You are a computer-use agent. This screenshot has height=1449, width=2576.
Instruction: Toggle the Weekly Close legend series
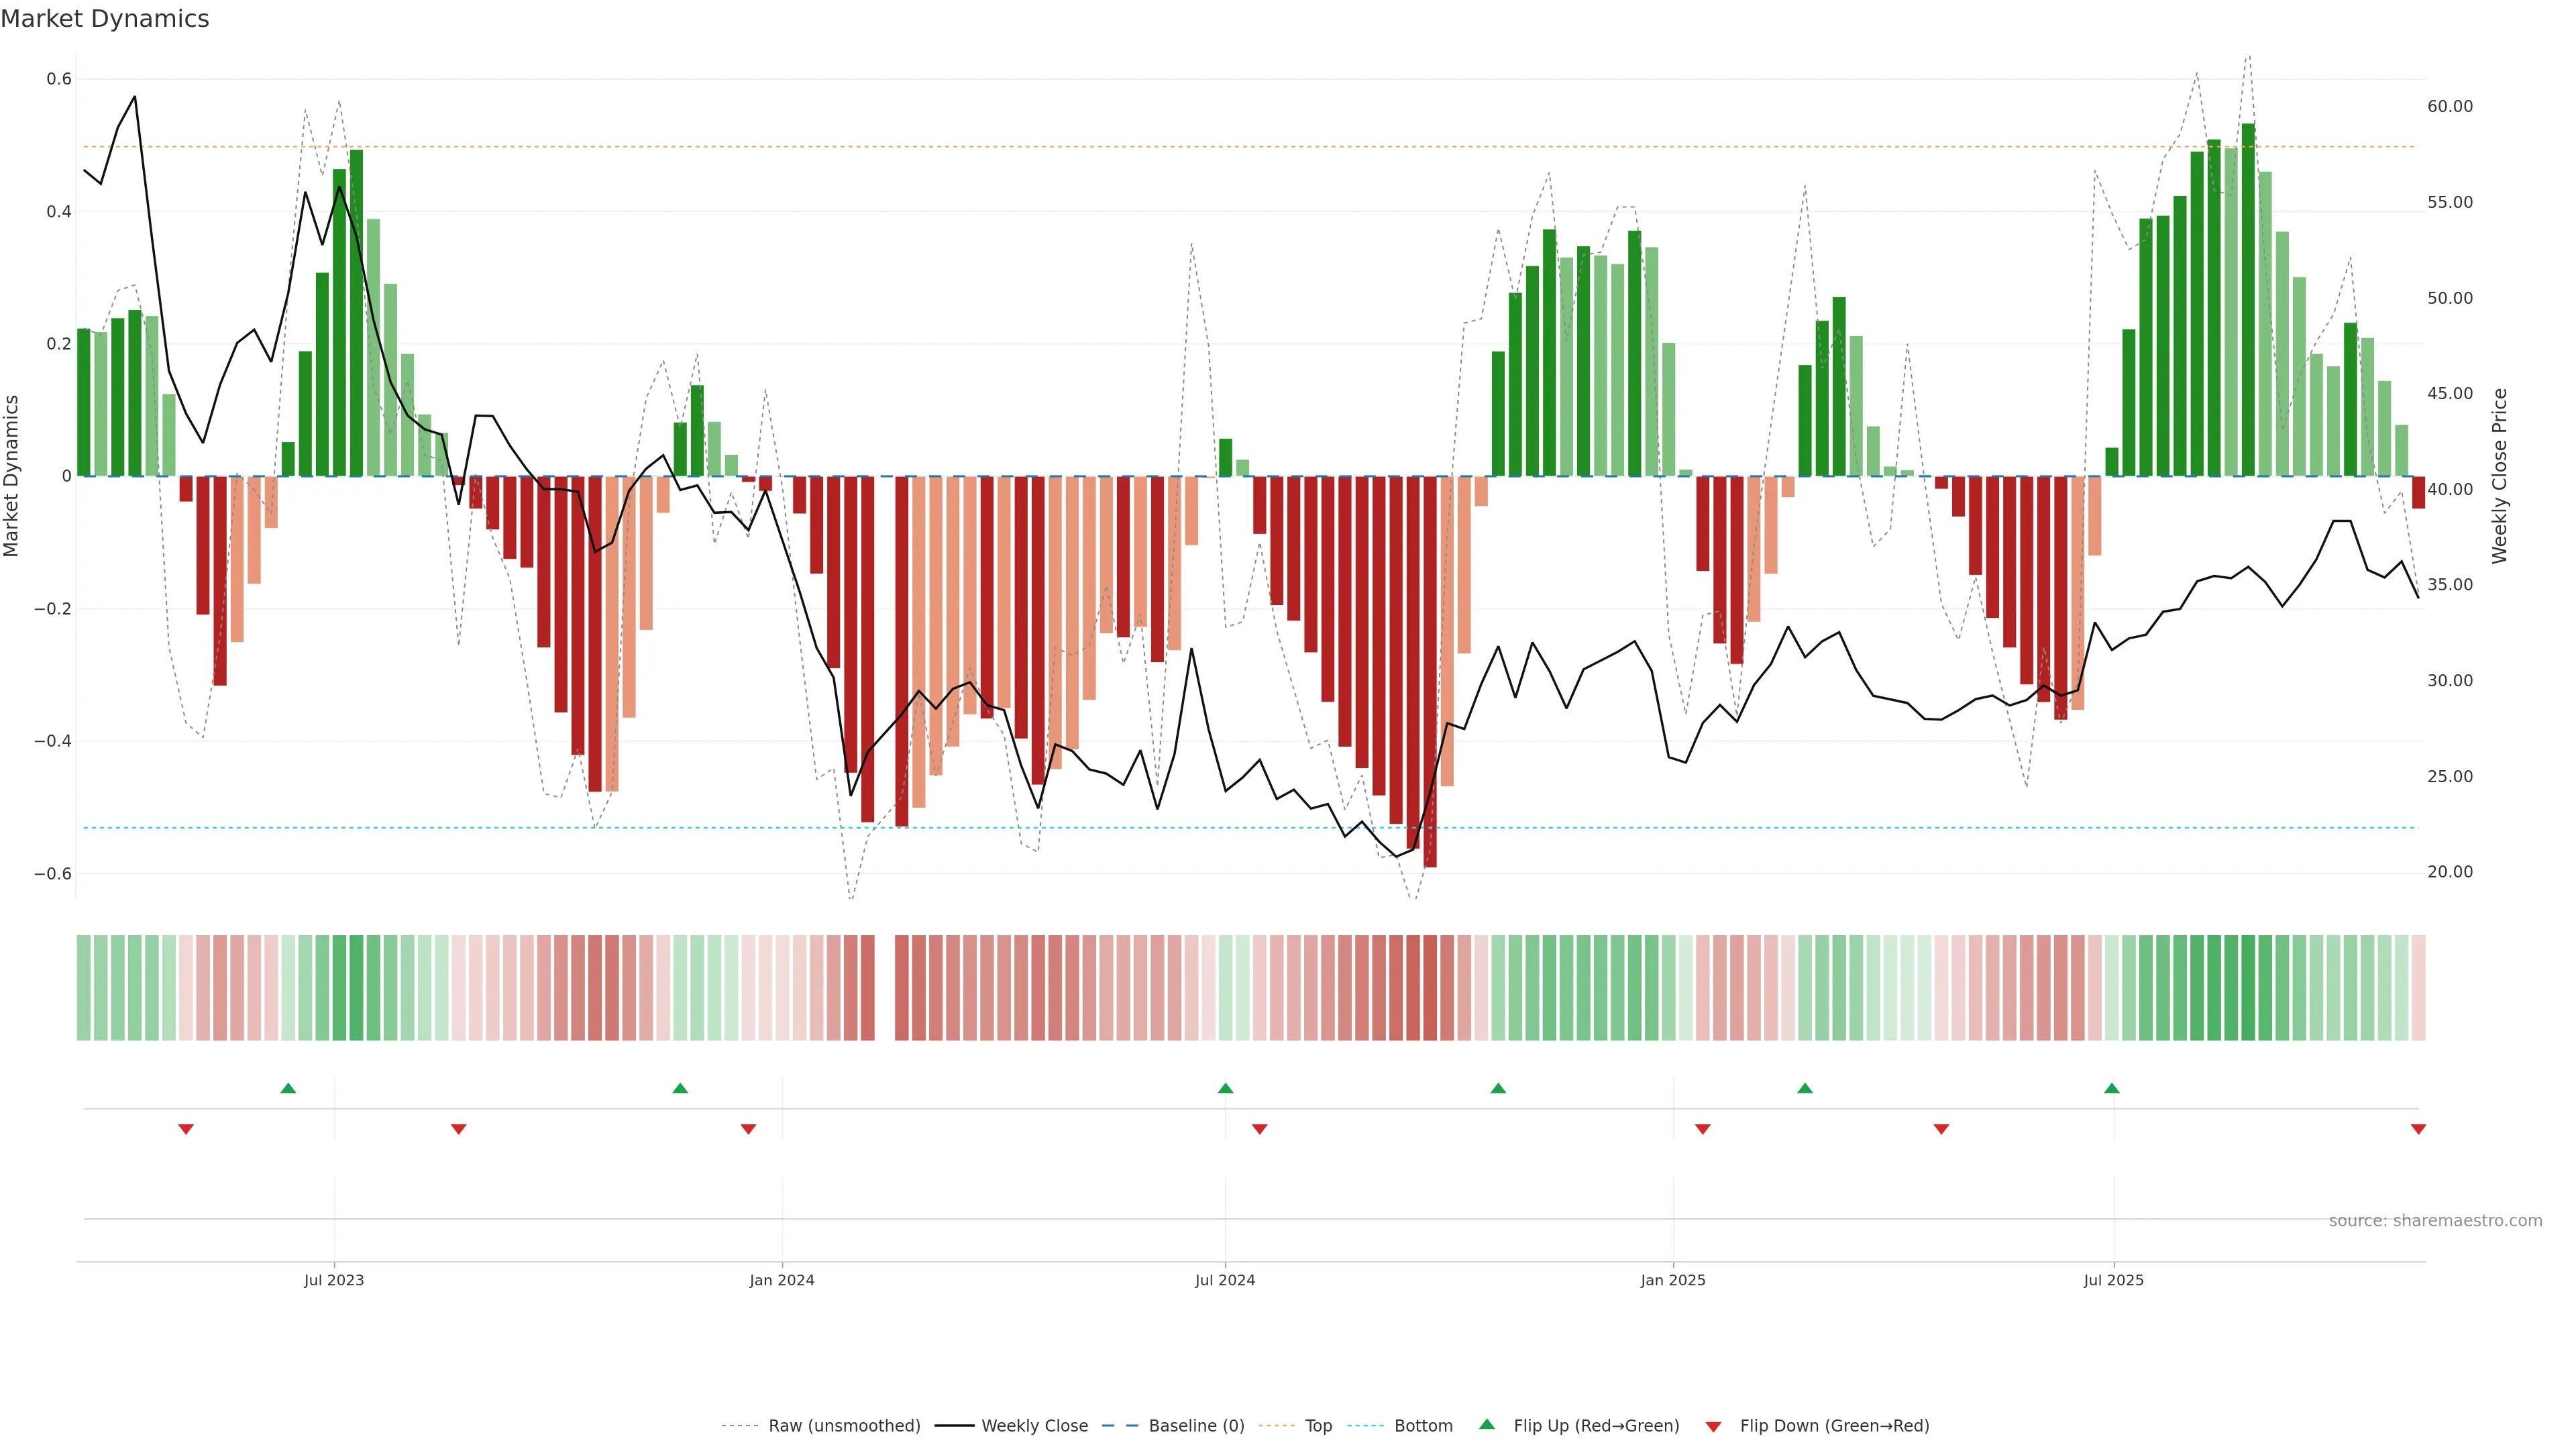1034,1425
